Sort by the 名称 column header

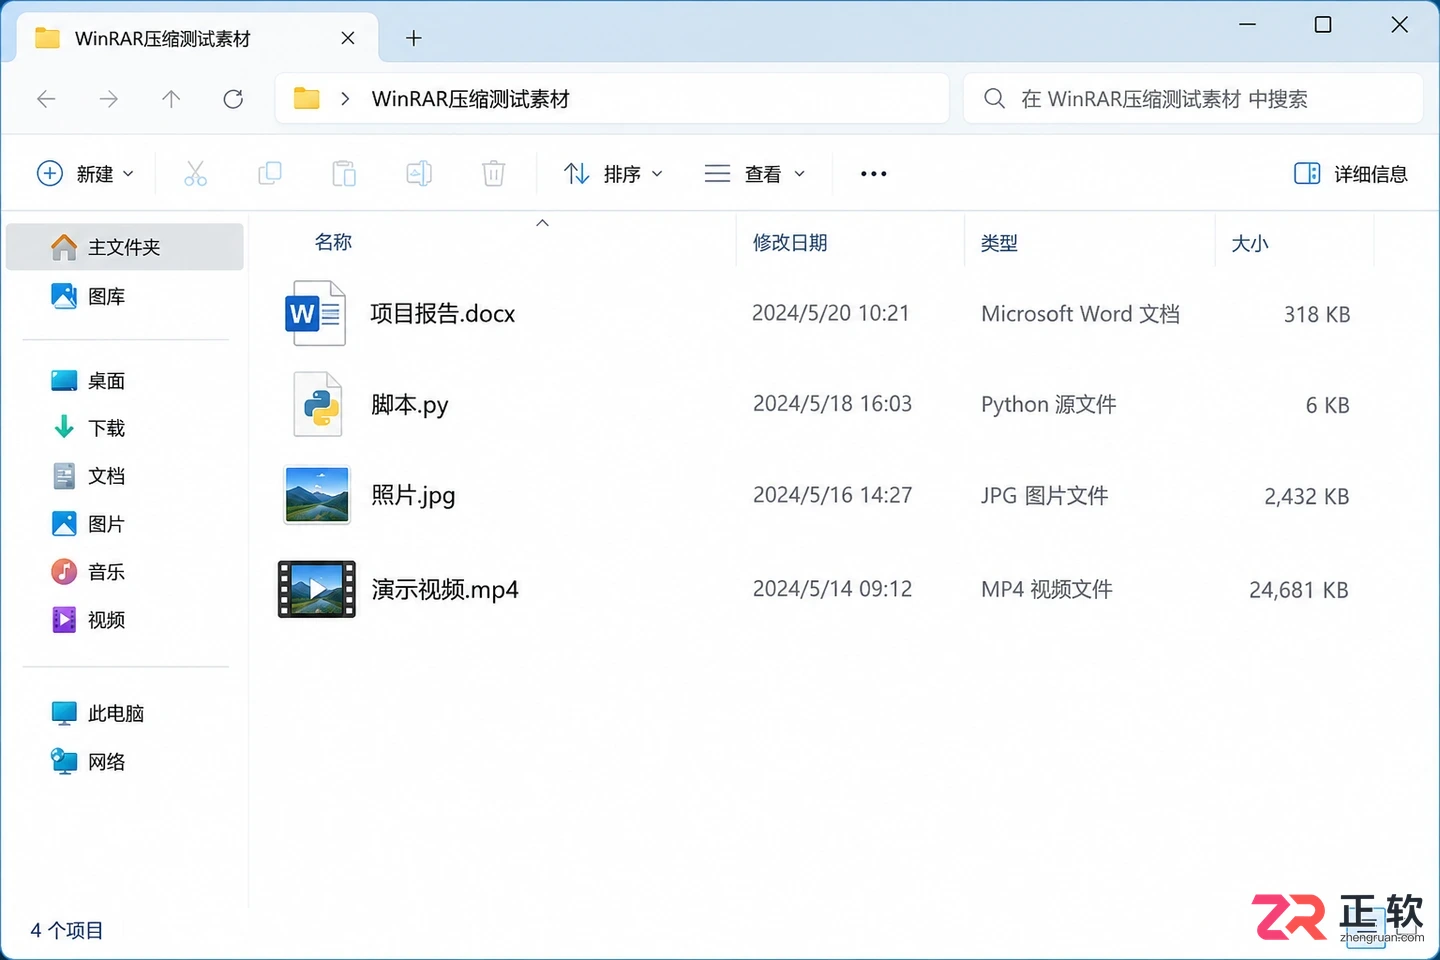333,243
